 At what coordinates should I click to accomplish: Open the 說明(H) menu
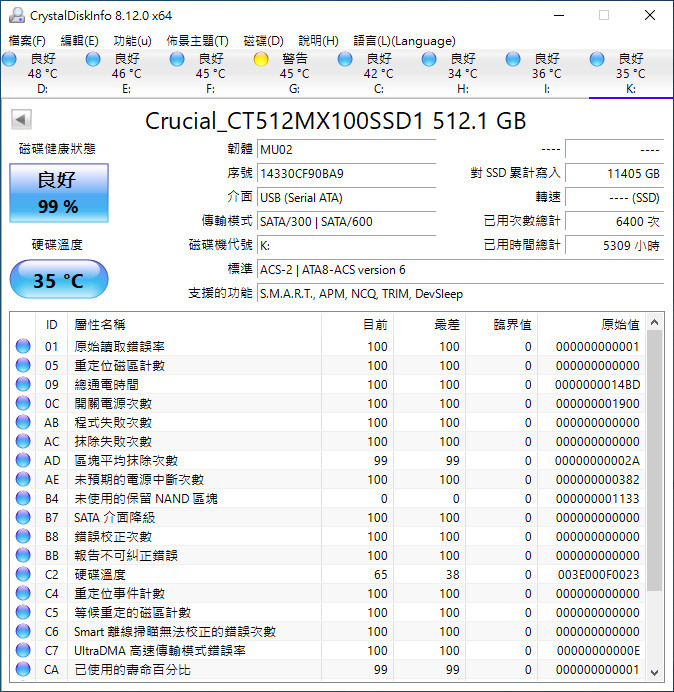click(x=318, y=41)
